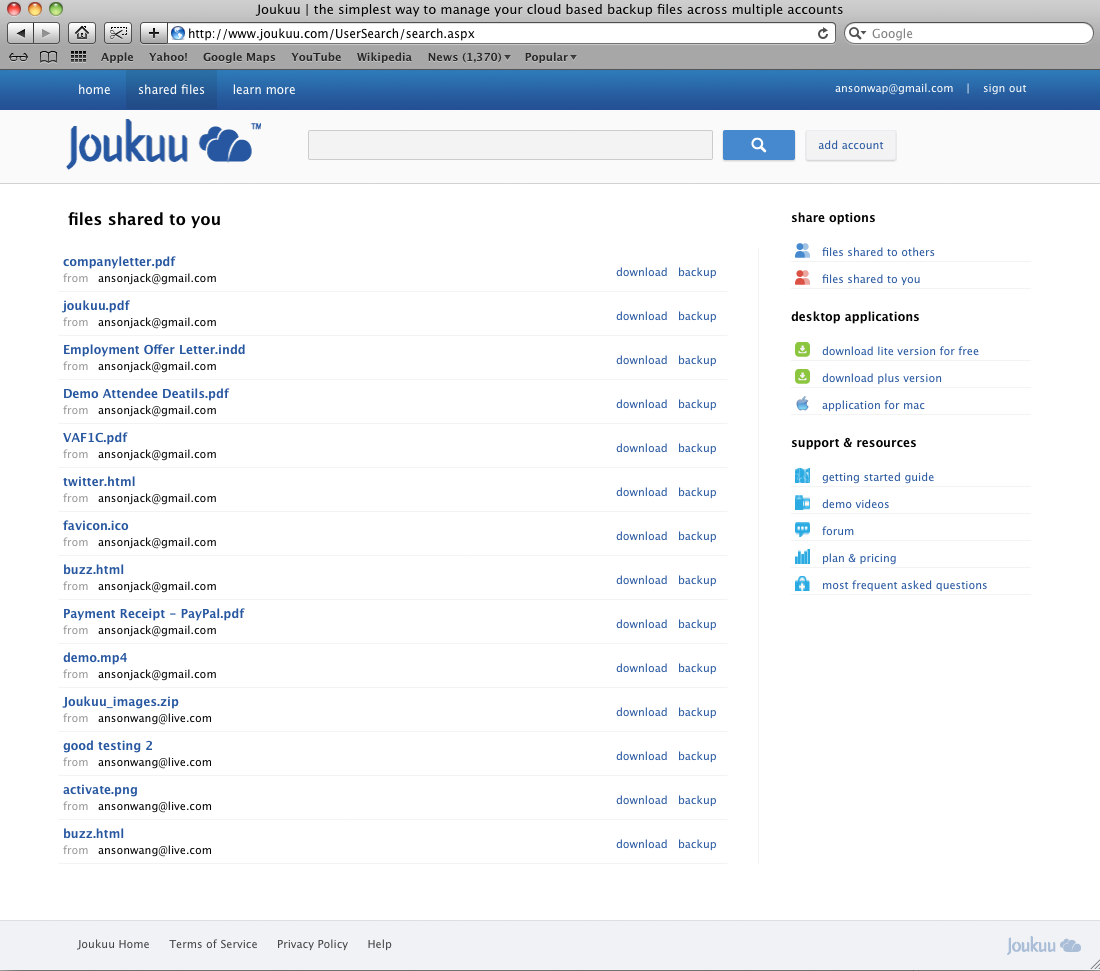Download the demo.mp4 file
Screen dimensions: 1100x971
641,668
